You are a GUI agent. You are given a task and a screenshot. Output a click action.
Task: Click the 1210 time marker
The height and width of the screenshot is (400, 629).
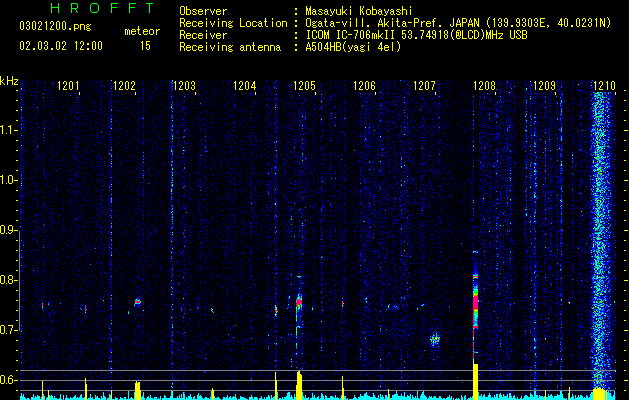(604, 86)
